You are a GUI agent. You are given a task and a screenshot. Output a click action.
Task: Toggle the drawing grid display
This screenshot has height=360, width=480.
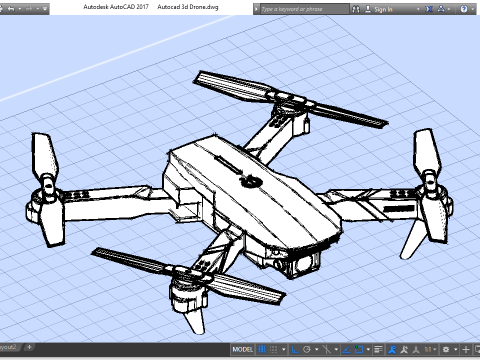pos(262,349)
